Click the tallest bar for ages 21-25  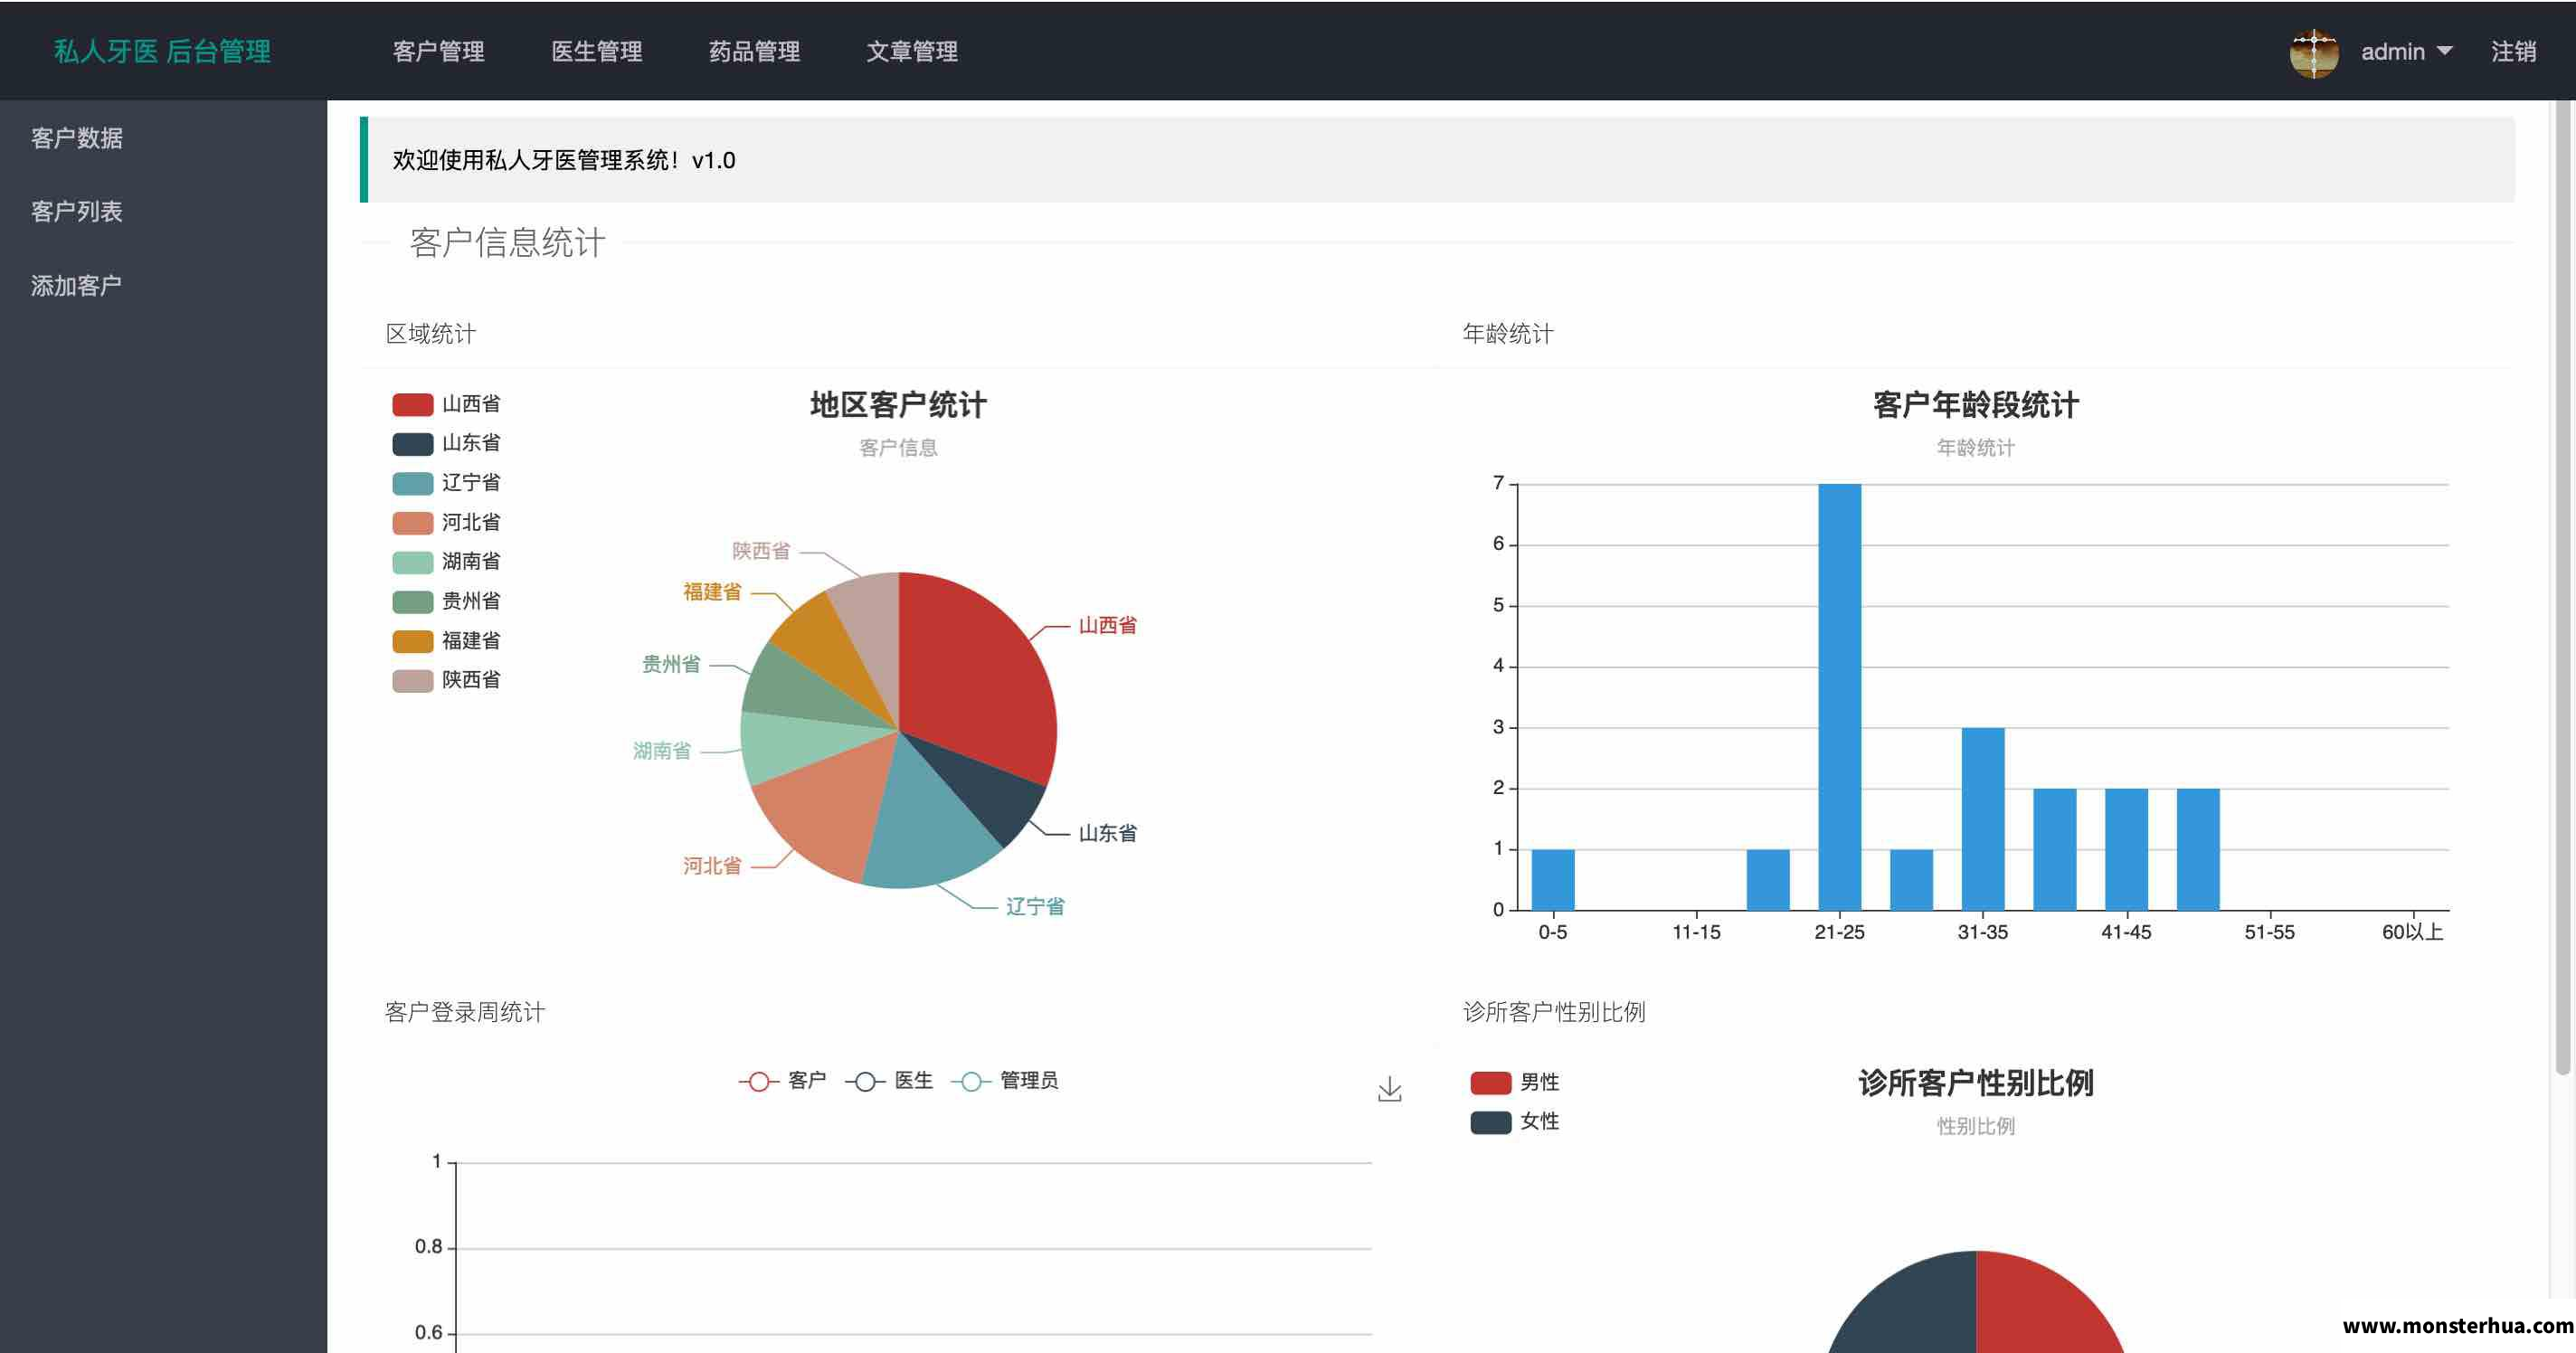(x=1839, y=697)
